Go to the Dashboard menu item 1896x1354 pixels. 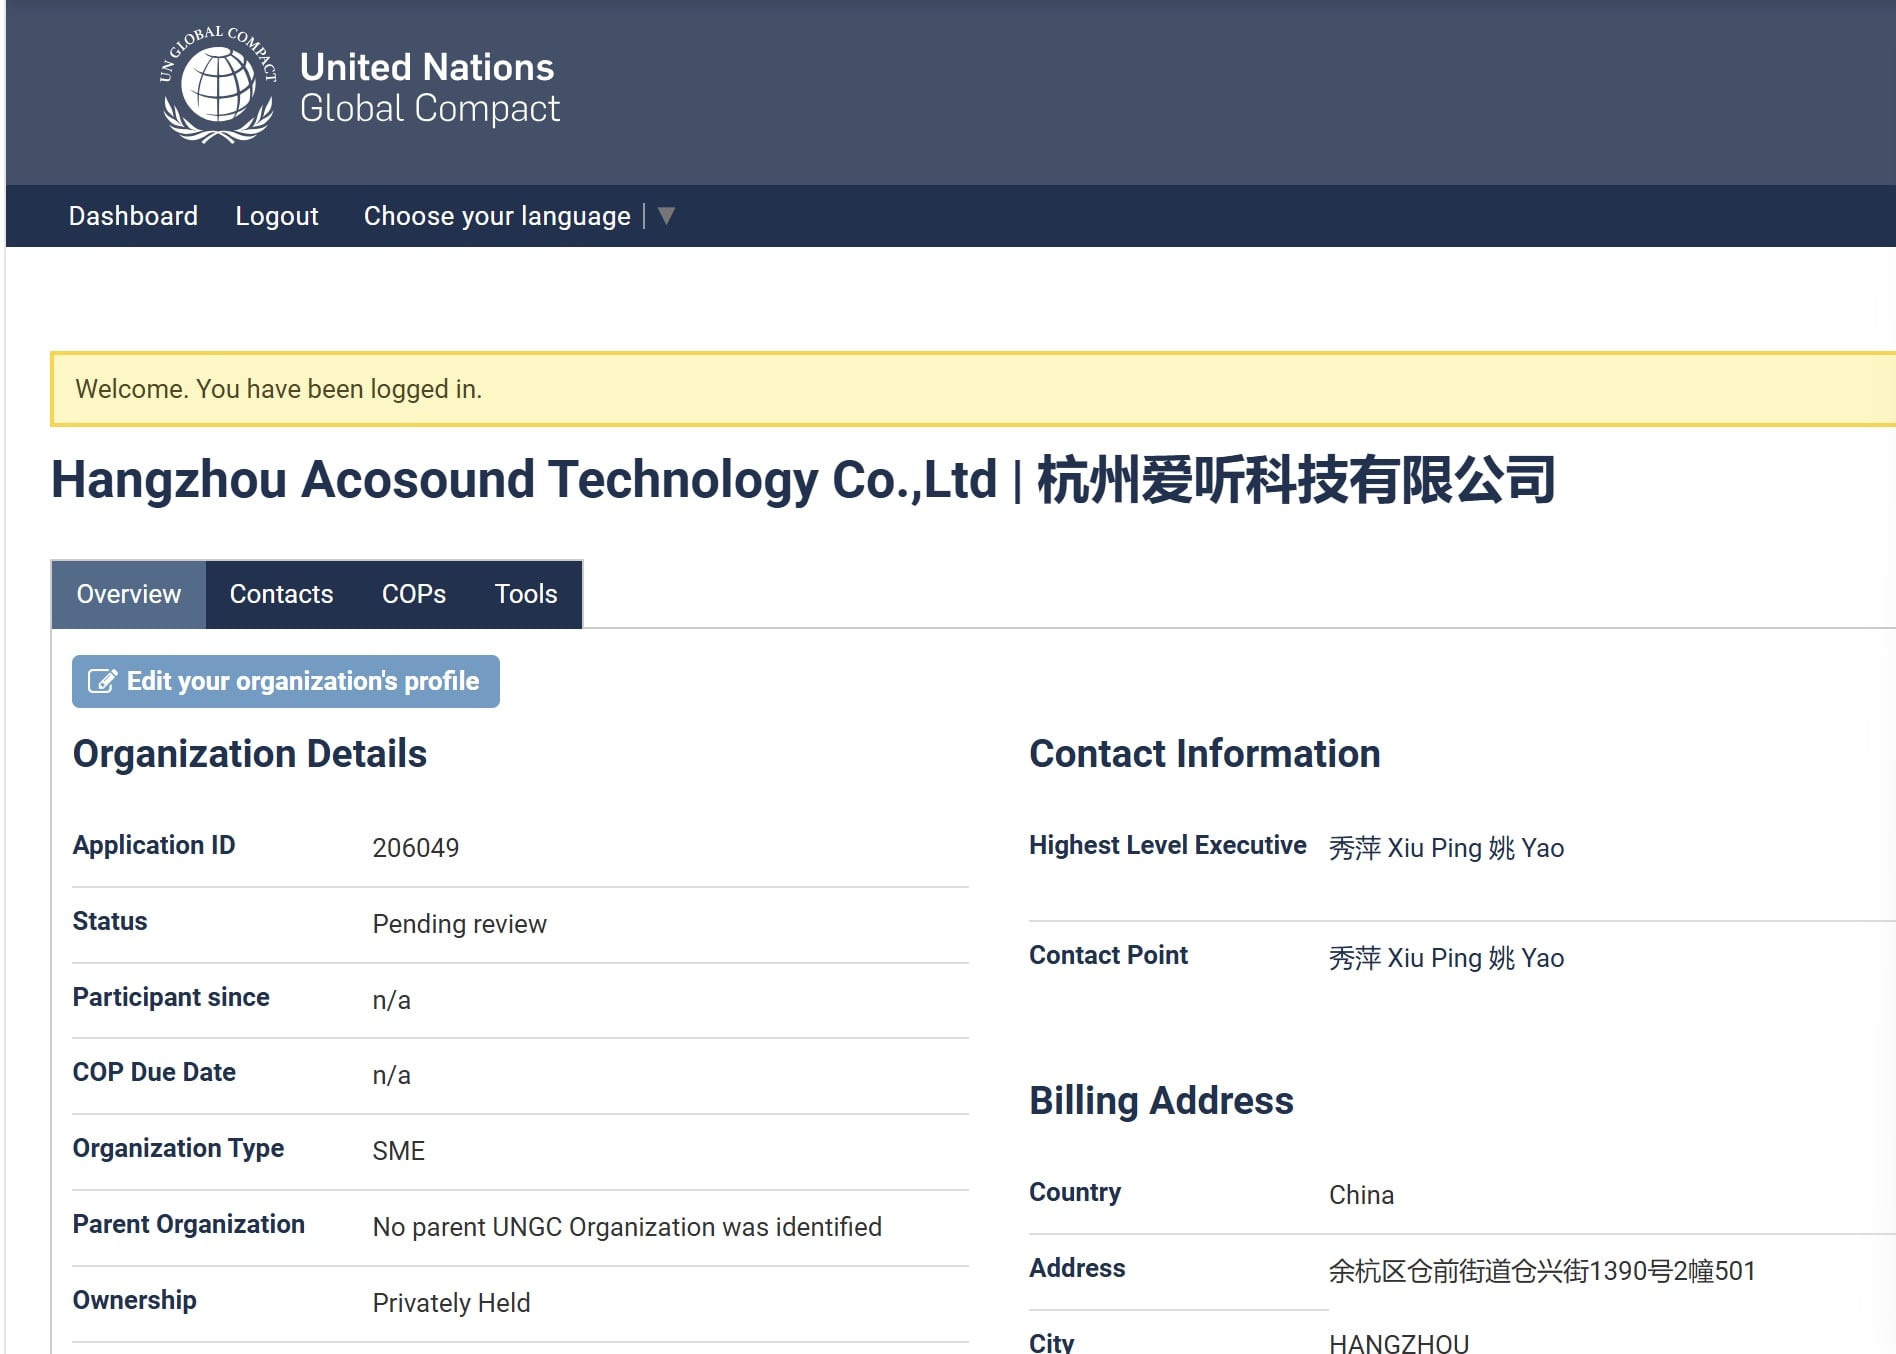coord(133,216)
